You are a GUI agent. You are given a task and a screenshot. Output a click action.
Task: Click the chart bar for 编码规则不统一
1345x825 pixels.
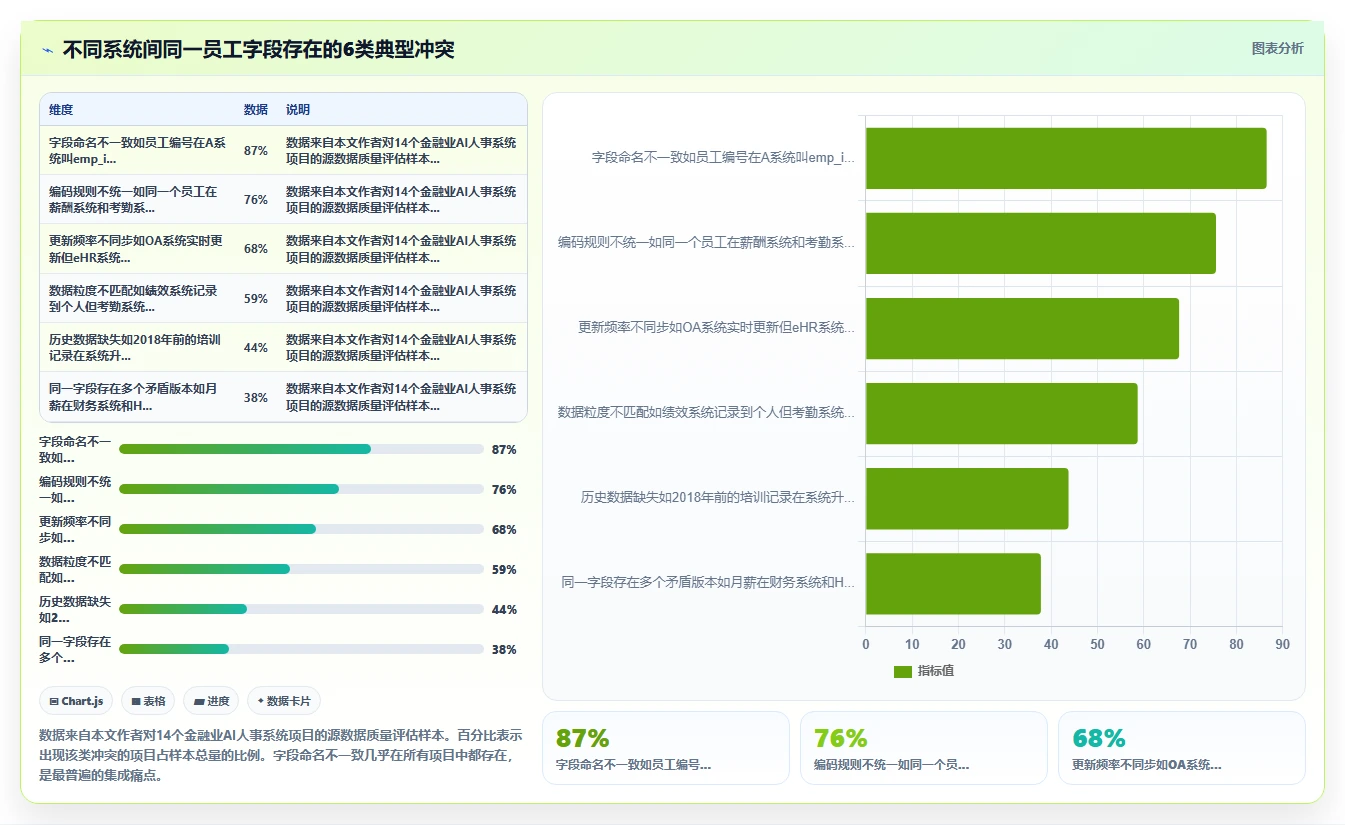pos(1041,243)
